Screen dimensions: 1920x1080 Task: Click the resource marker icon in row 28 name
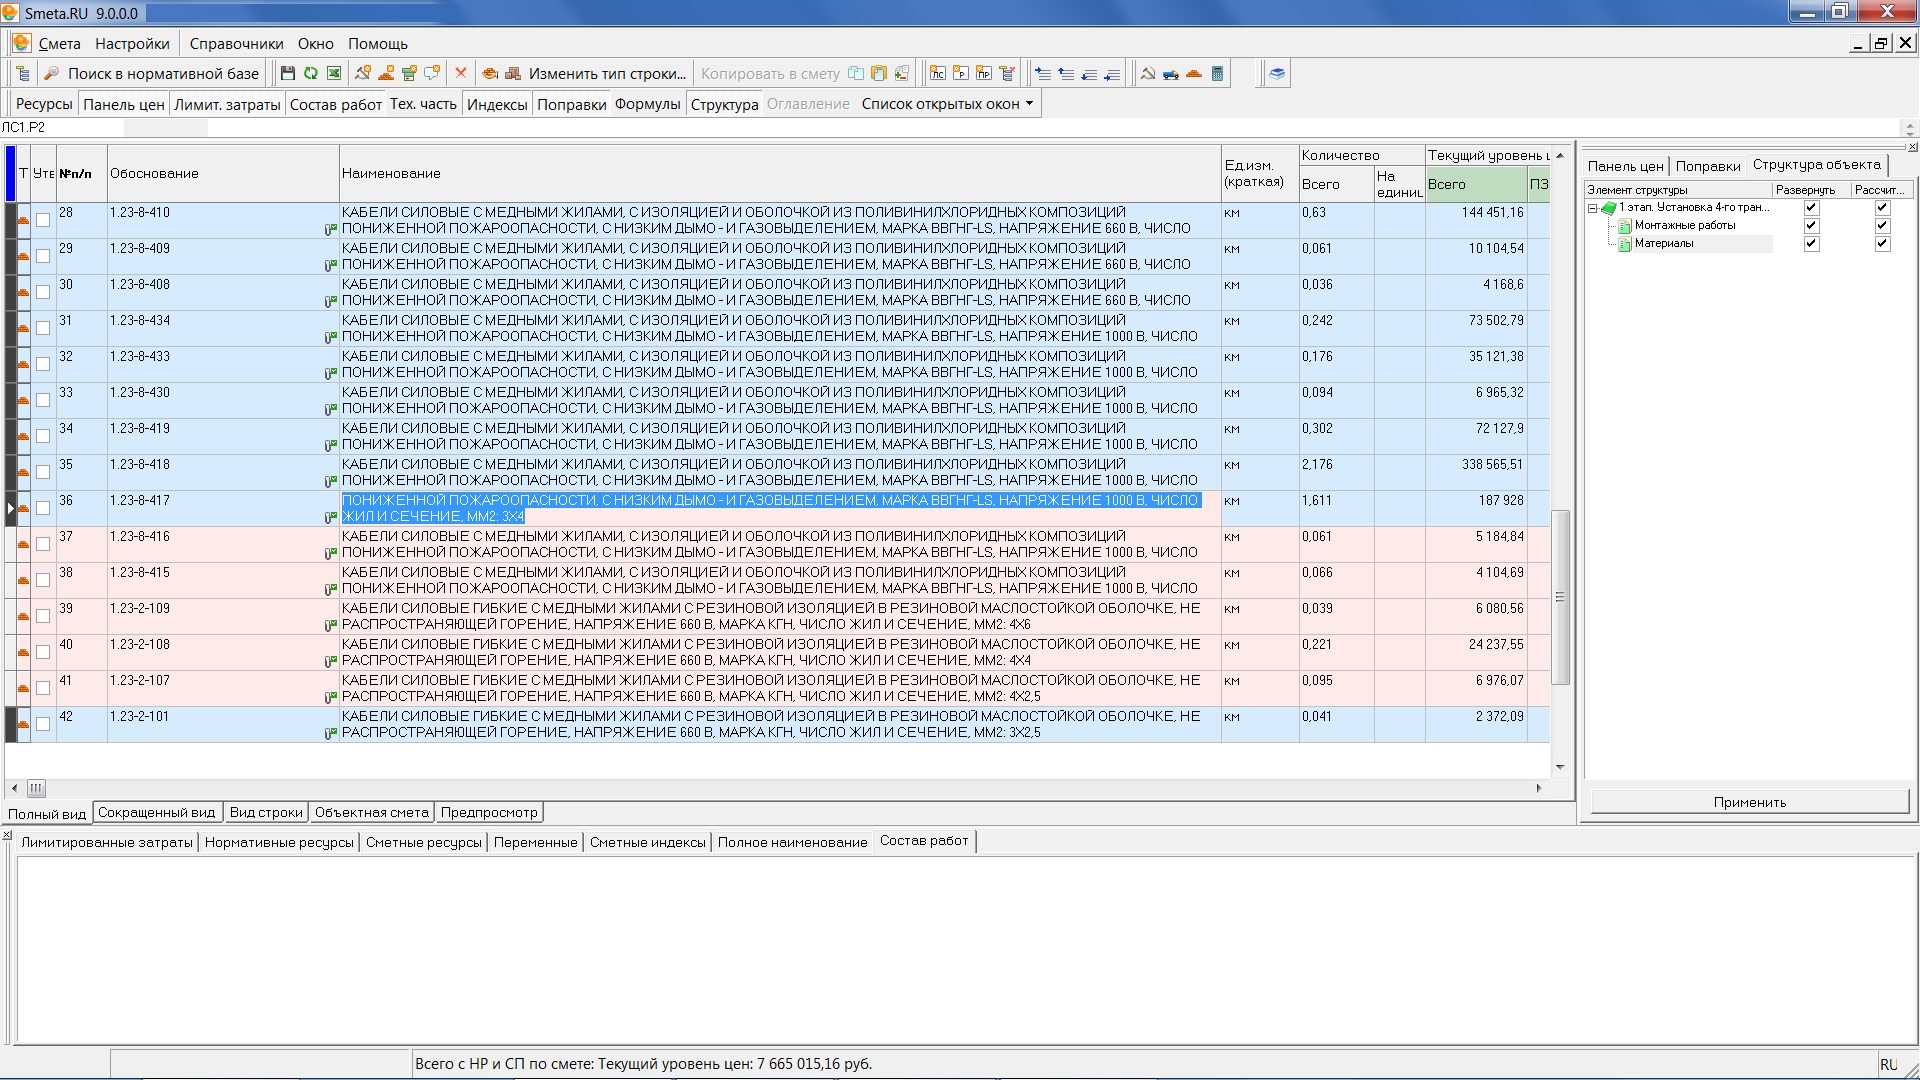pos(331,230)
